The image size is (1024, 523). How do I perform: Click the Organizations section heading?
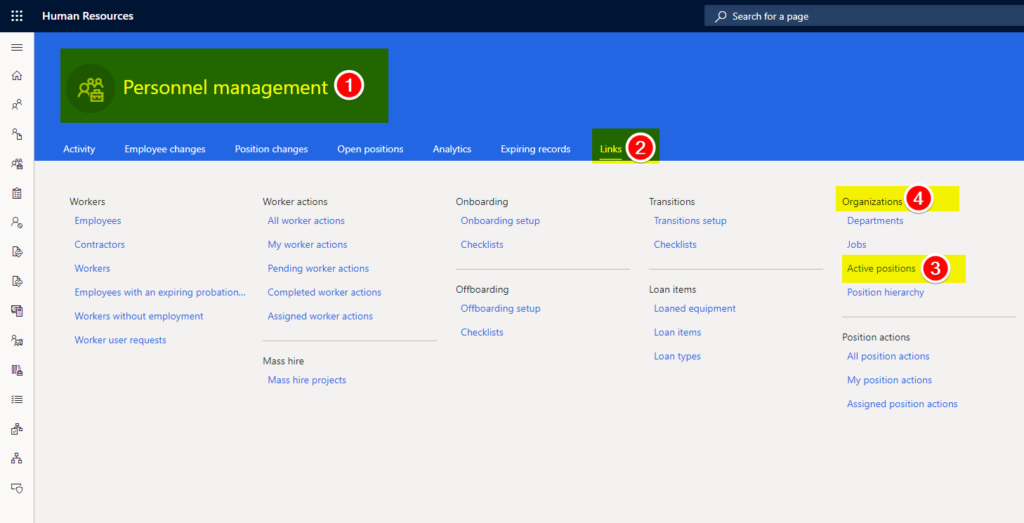[872, 202]
